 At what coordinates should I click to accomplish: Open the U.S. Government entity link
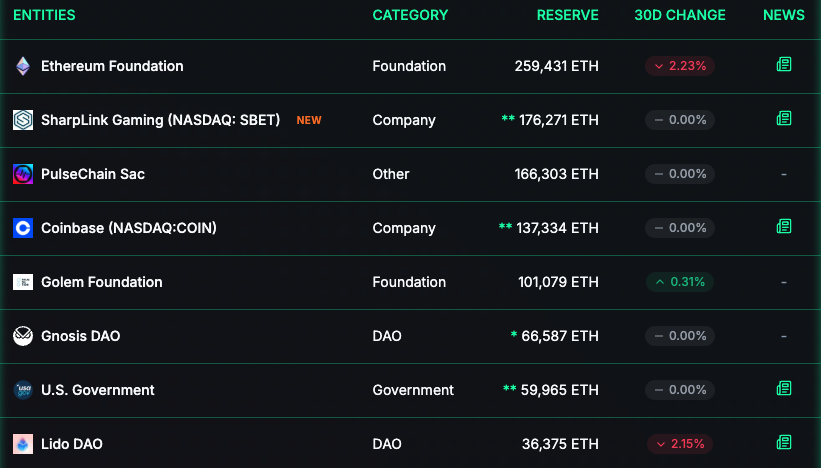coord(97,390)
